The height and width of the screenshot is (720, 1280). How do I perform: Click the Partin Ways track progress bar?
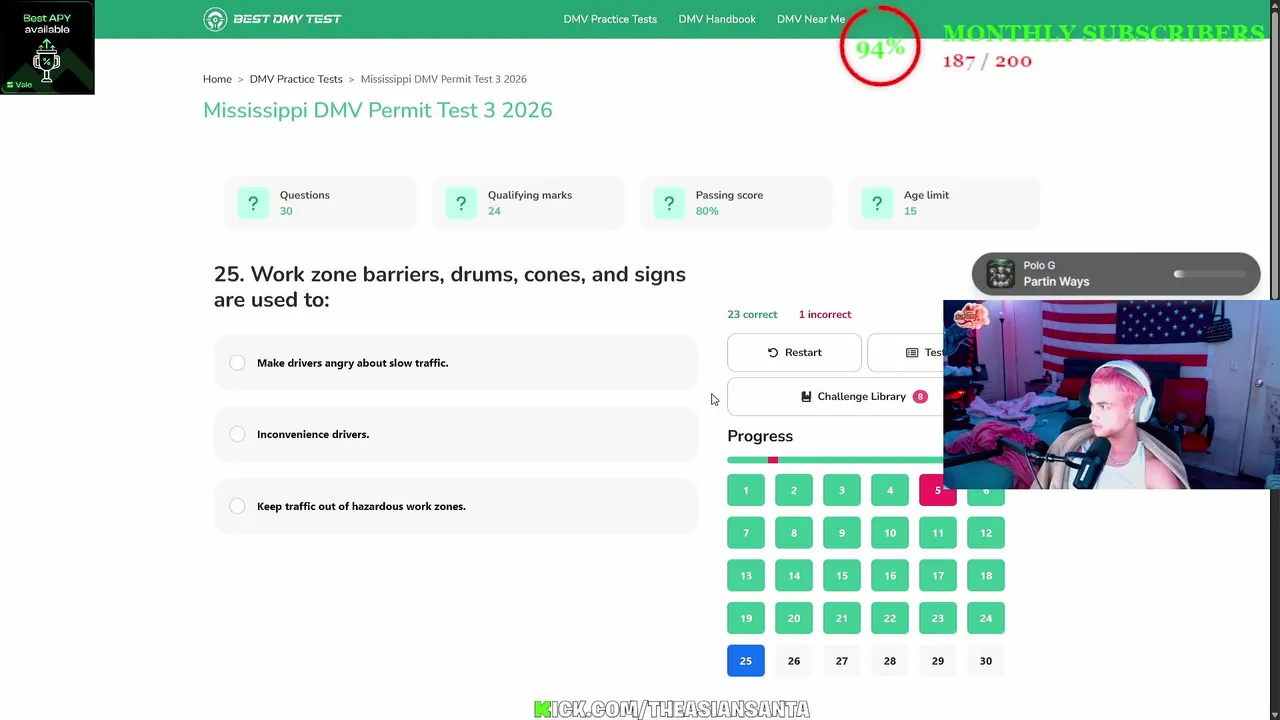click(1212, 274)
